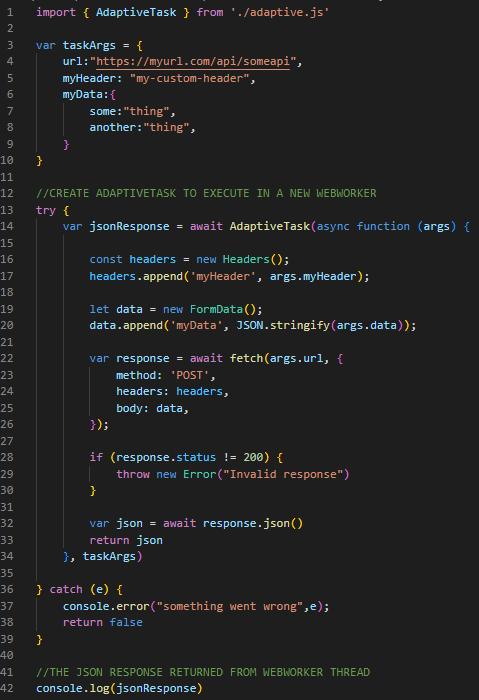This screenshot has height=700, width=479.
Task: Click 'taskArgs' argument on line 34
Action: (x=109, y=557)
